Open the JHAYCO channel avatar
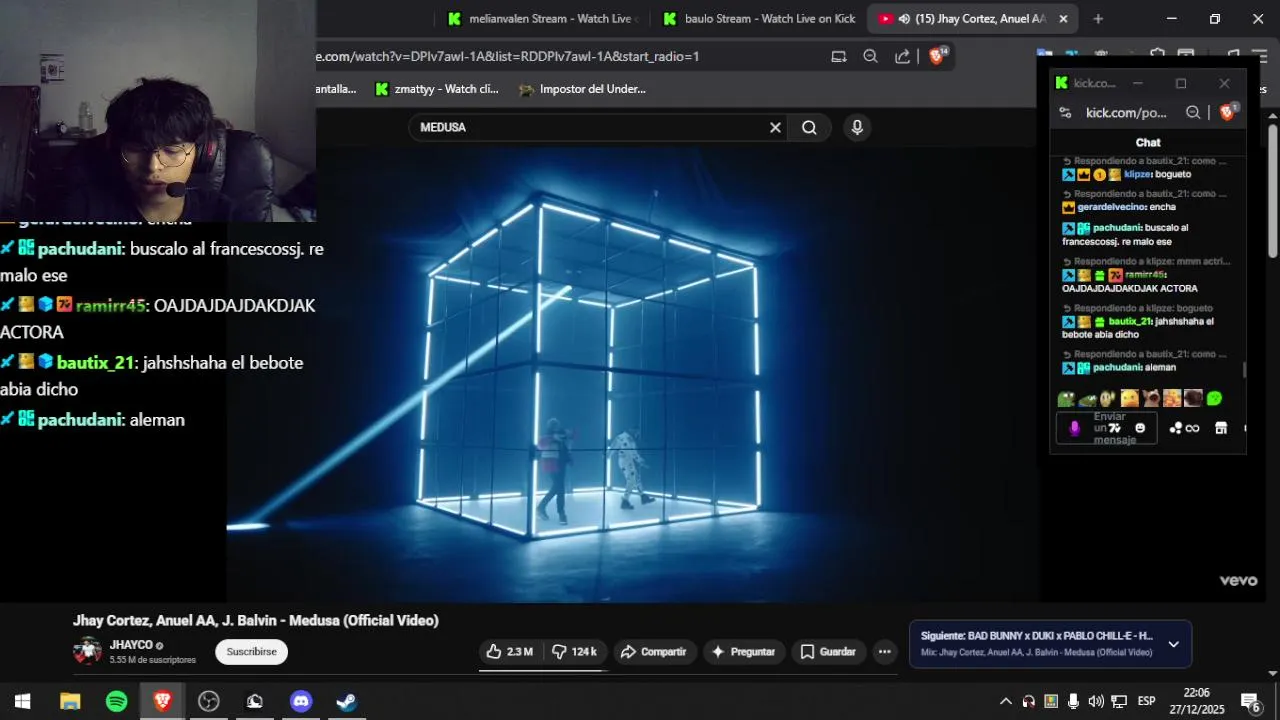The image size is (1280, 720). click(x=87, y=651)
